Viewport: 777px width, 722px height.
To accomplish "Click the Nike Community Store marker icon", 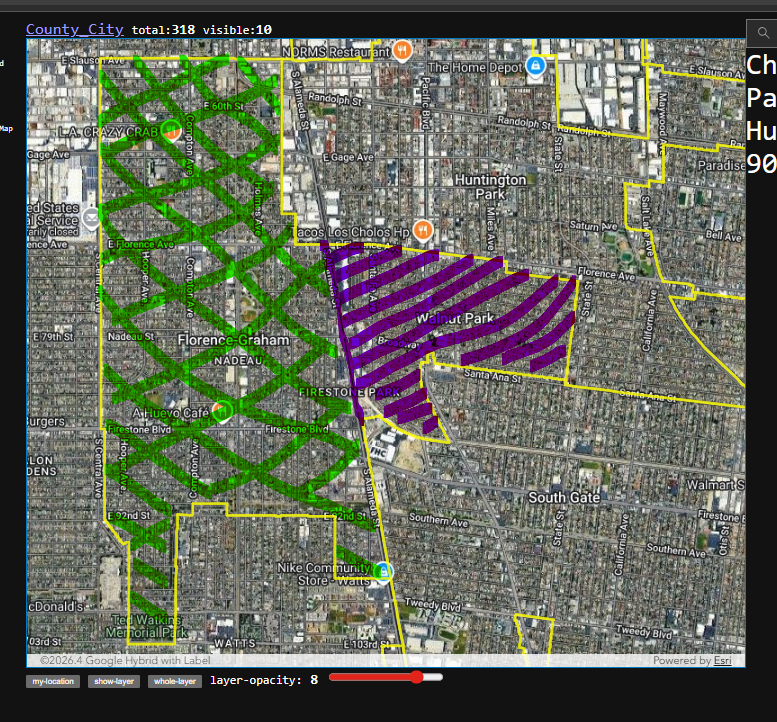I will [x=383, y=571].
